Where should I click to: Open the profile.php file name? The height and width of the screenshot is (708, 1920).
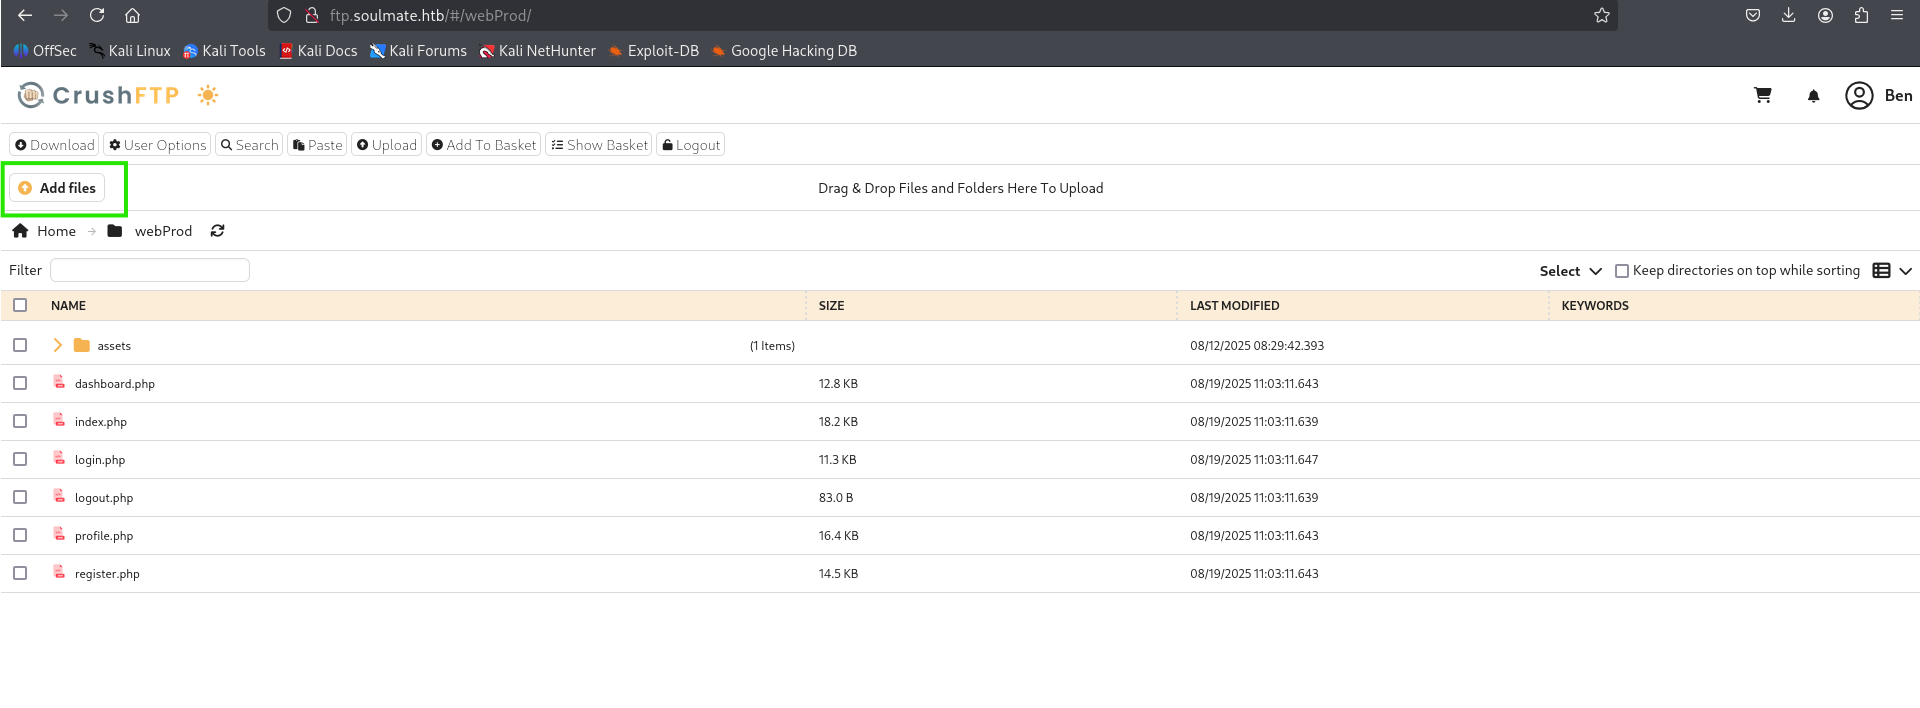104,536
